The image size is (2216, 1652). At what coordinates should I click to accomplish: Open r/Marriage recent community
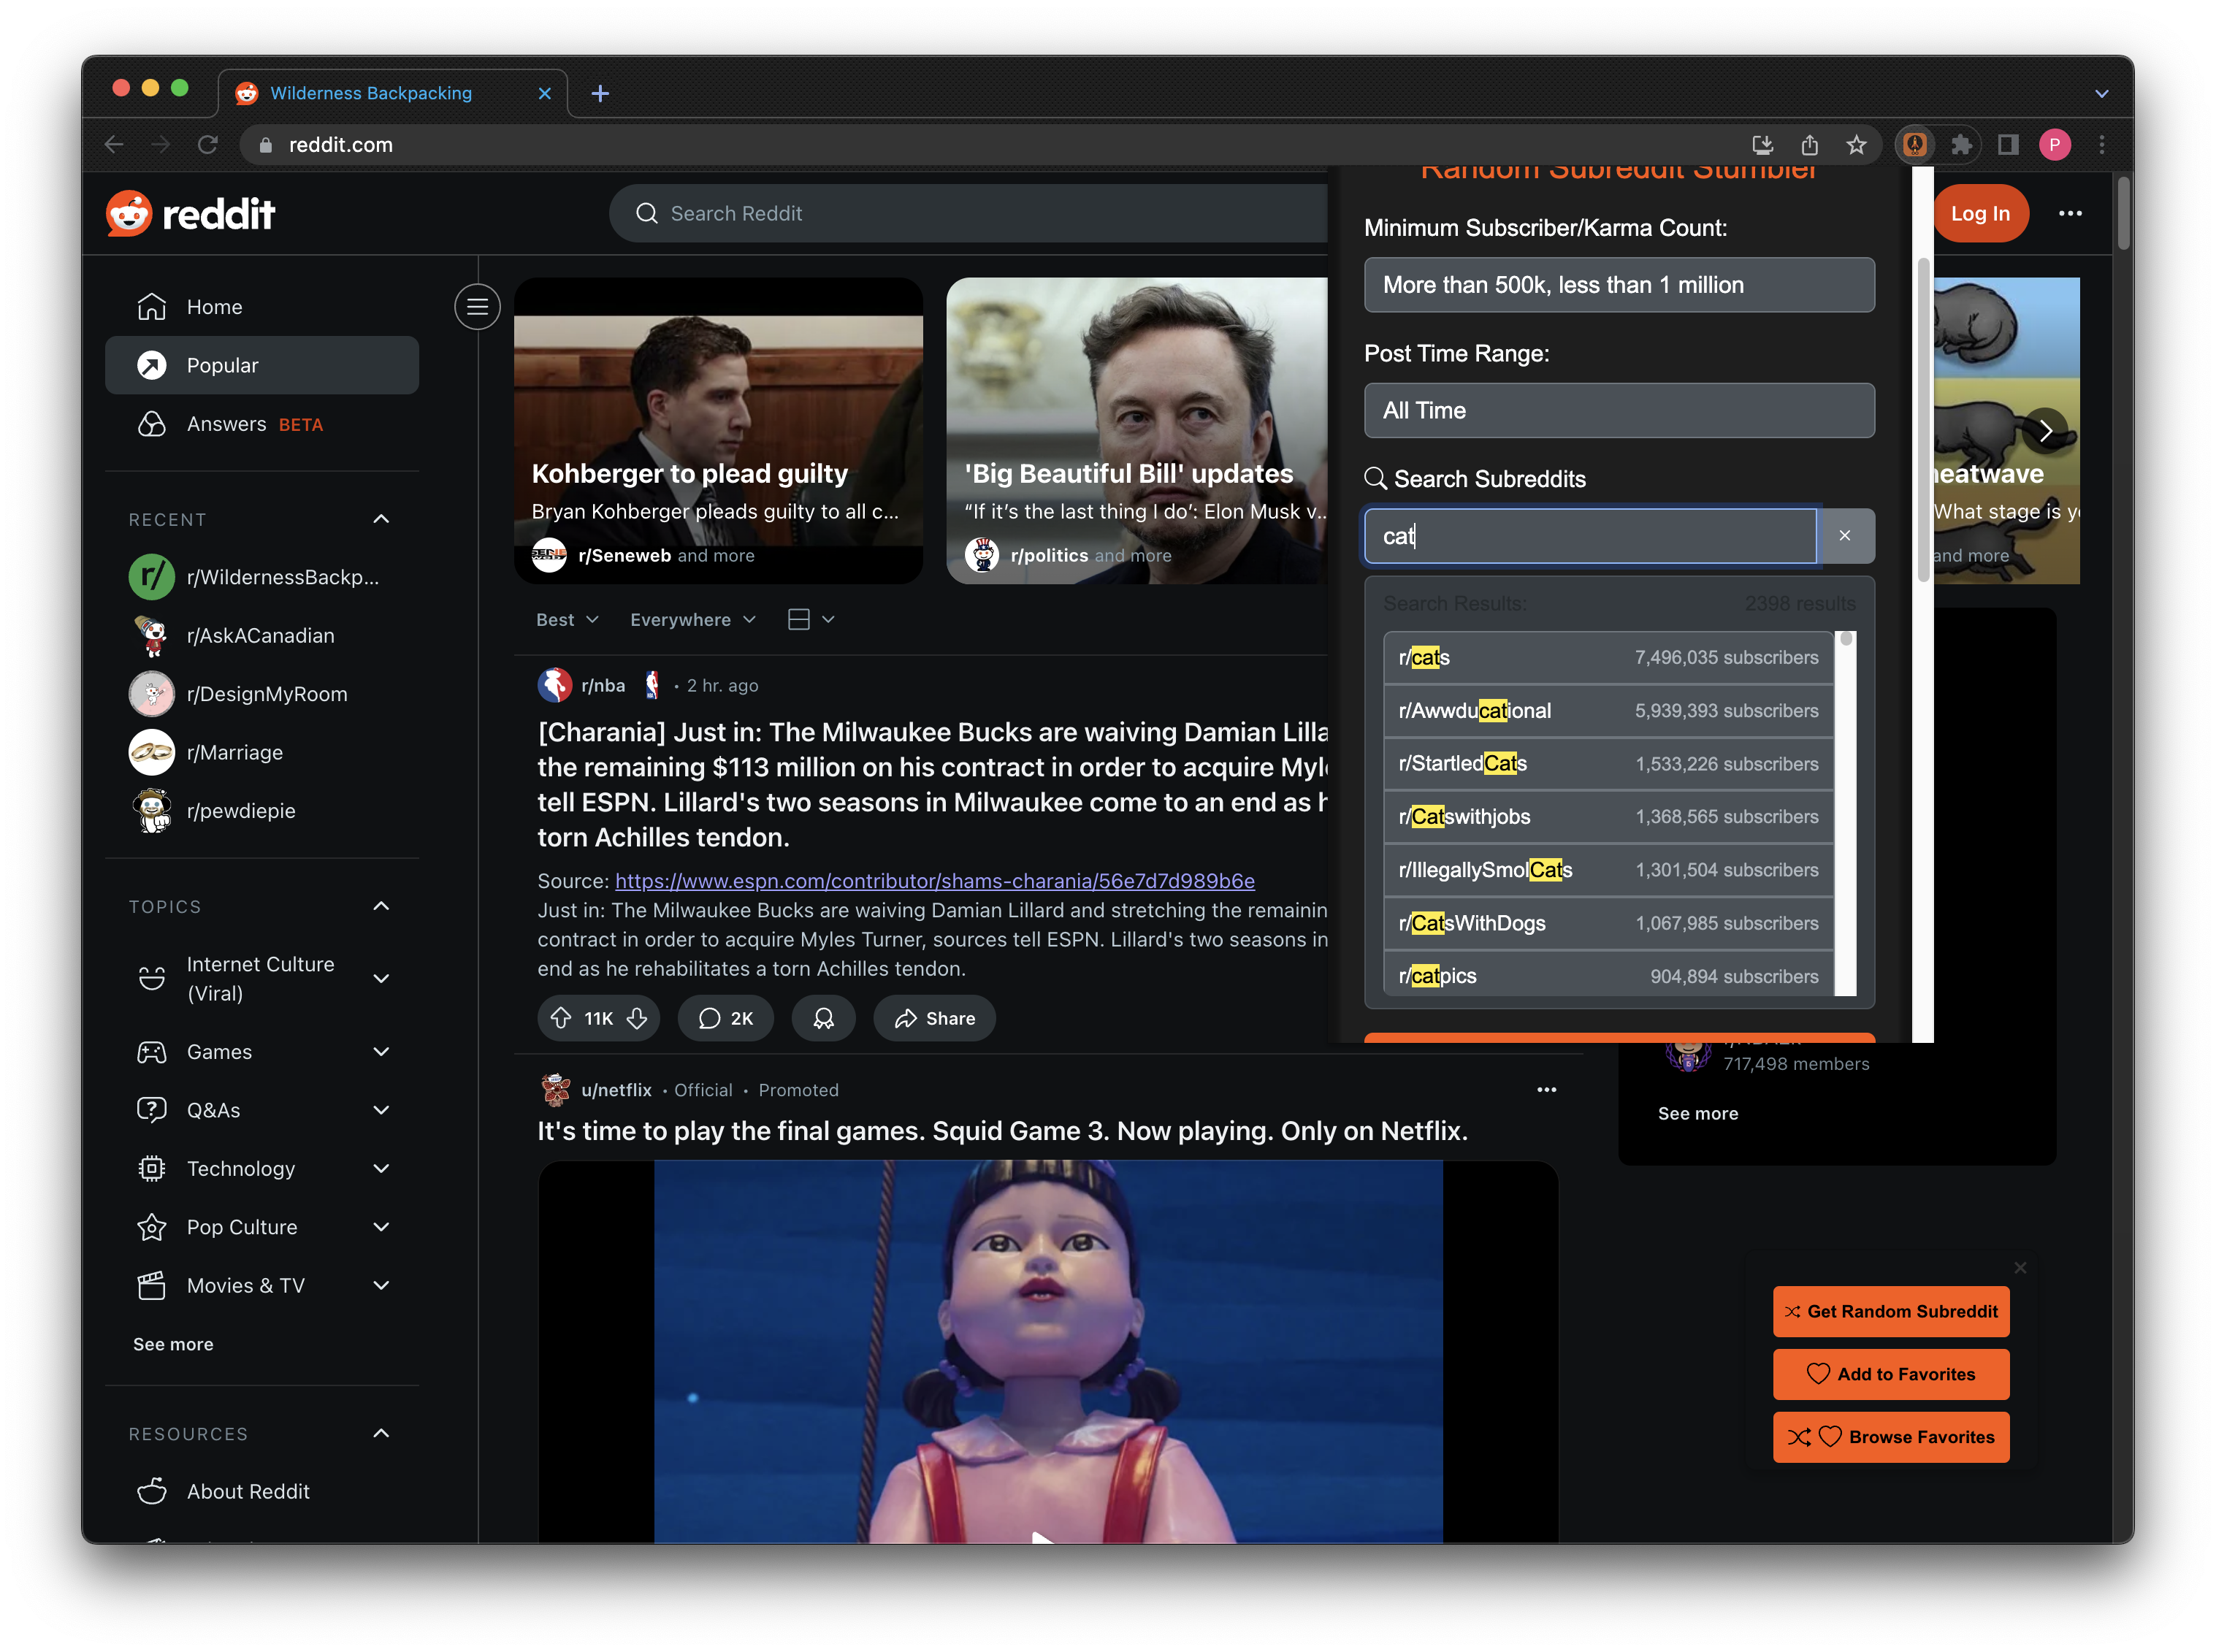[x=262, y=752]
